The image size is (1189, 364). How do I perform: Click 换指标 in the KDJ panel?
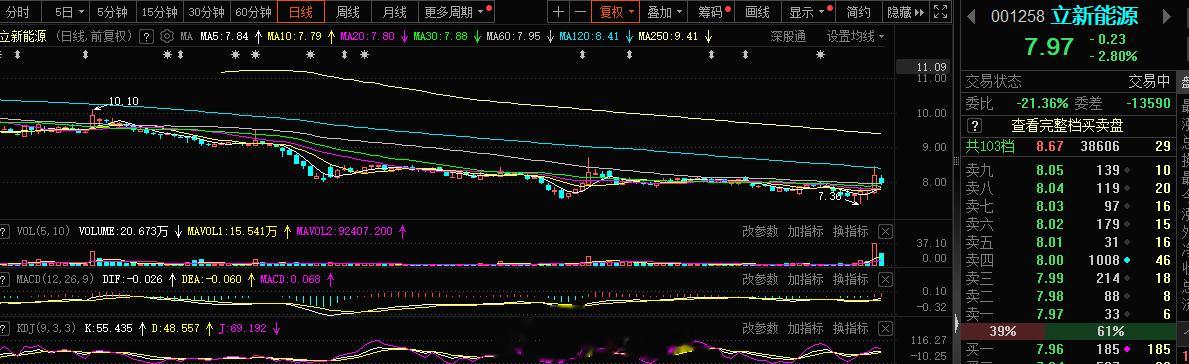(850, 328)
